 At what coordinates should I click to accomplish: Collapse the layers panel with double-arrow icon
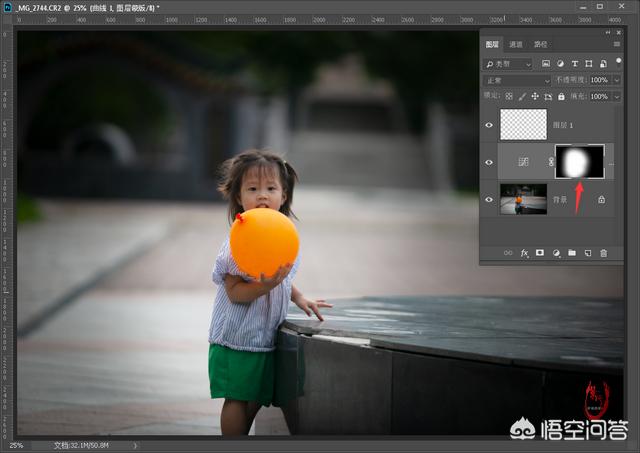608,32
